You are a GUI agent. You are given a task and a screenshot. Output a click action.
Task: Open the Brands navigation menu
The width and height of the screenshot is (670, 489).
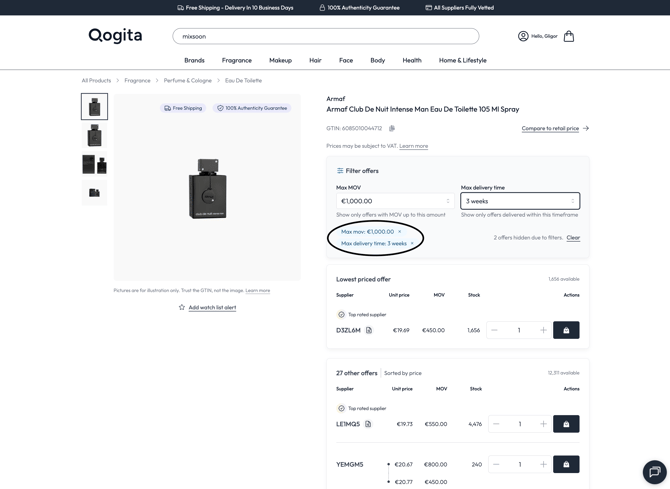point(194,60)
